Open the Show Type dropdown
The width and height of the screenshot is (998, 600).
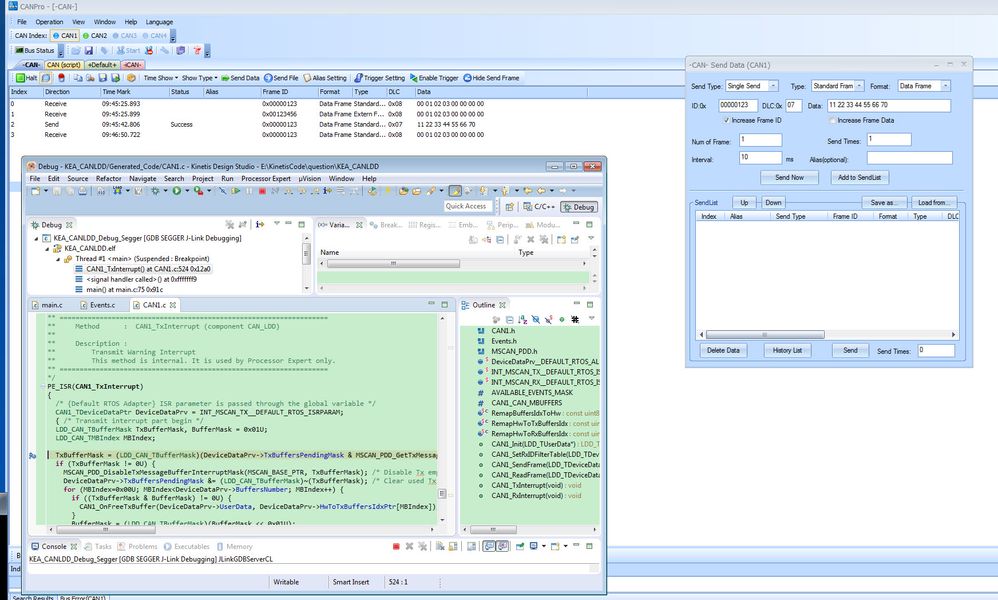[x=199, y=78]
